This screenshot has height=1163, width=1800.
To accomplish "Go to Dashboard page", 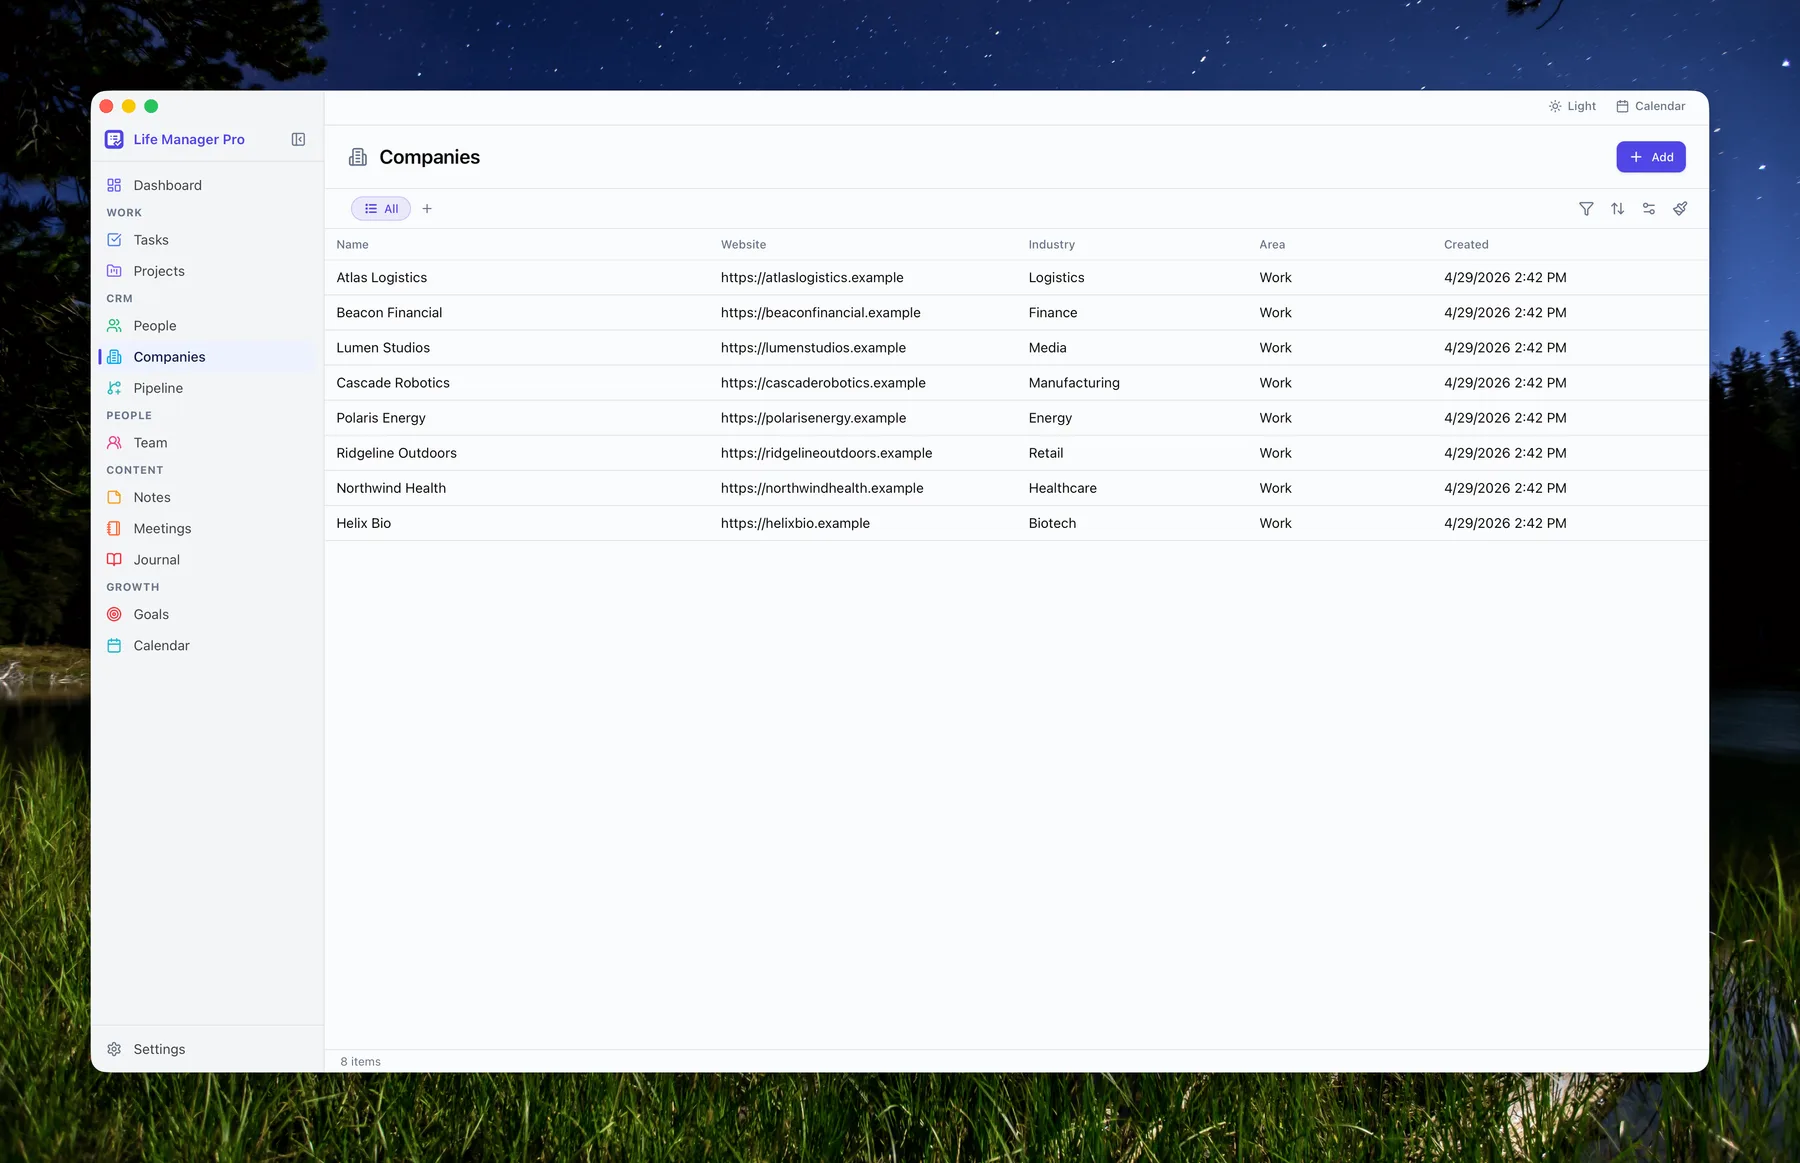I will coord(168,185).
